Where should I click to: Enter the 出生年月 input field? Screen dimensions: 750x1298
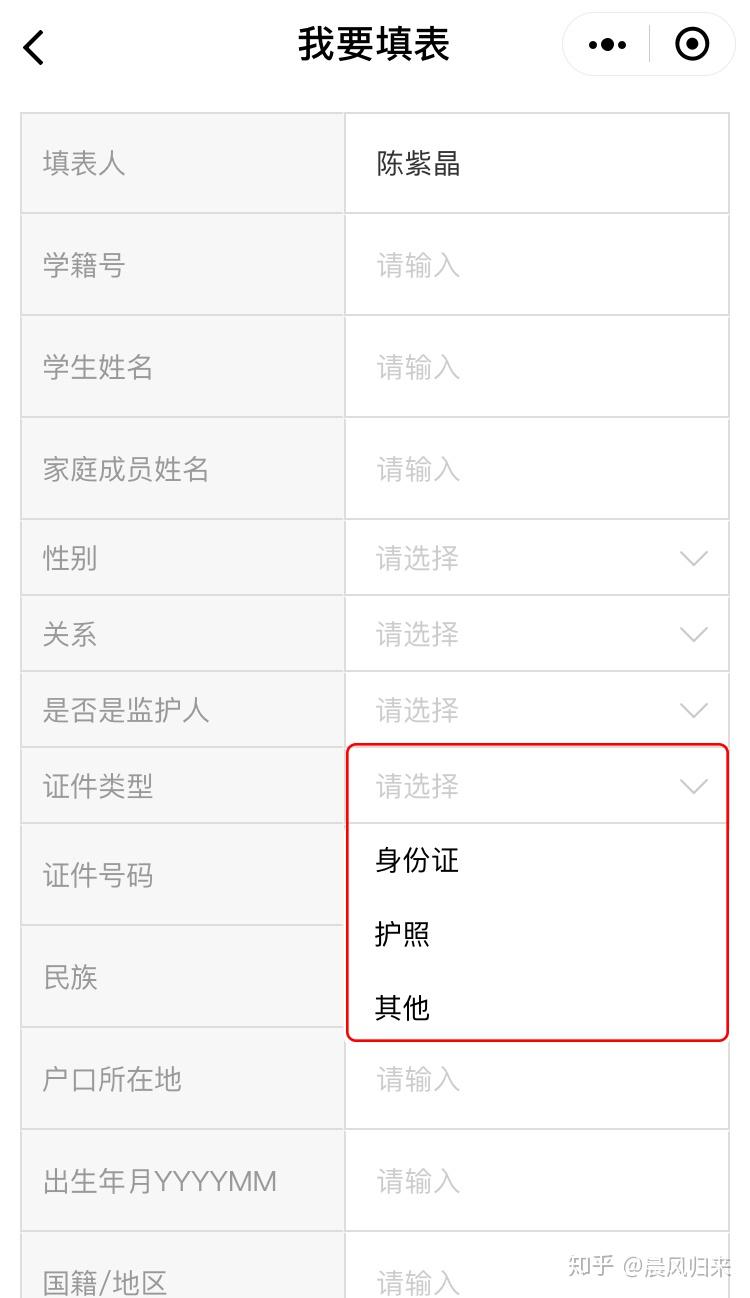536,1182
